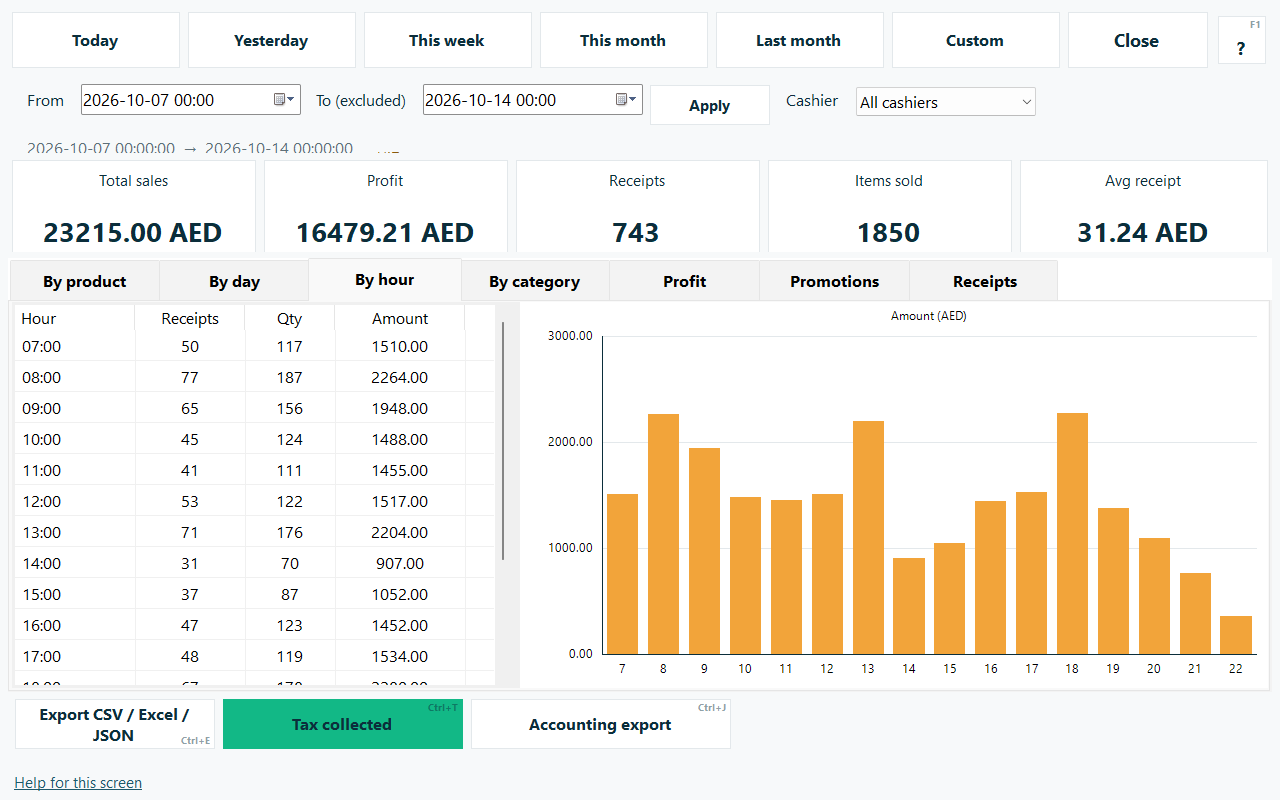Close the report screen
Screen dimensions: 1280x800
1138,40
